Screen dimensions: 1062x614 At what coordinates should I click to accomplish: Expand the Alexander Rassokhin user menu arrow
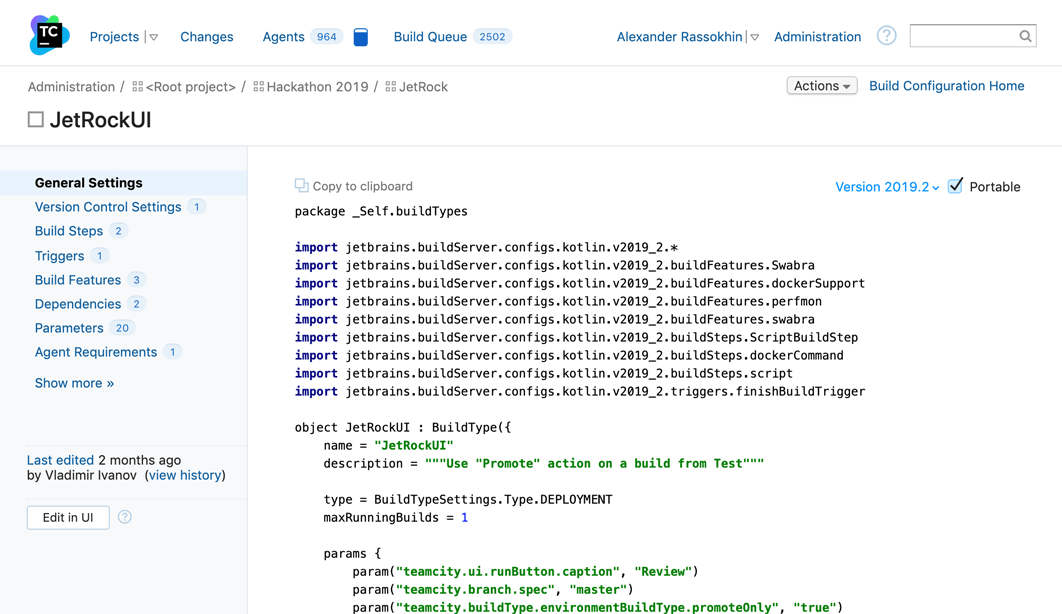tap(755, 37)
